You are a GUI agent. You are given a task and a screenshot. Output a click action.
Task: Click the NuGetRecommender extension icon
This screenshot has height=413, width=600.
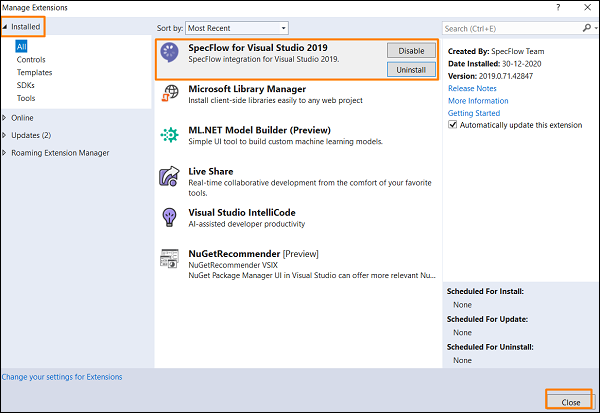(x=169, y=260)
